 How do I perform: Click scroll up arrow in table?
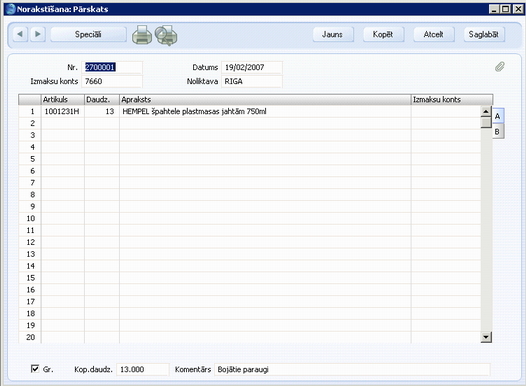486,111
